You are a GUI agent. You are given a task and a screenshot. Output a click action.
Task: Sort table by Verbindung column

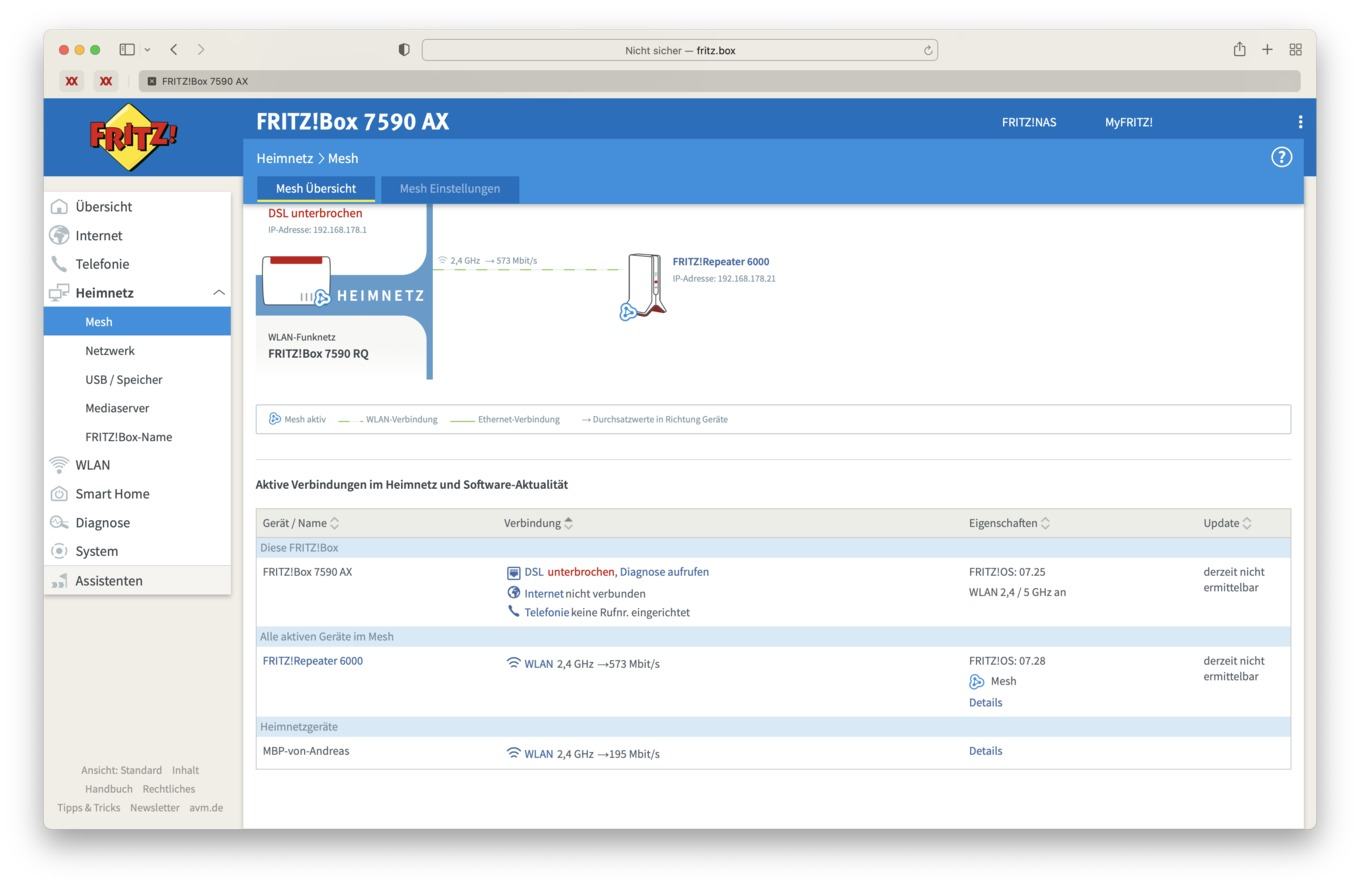(539, 523)
